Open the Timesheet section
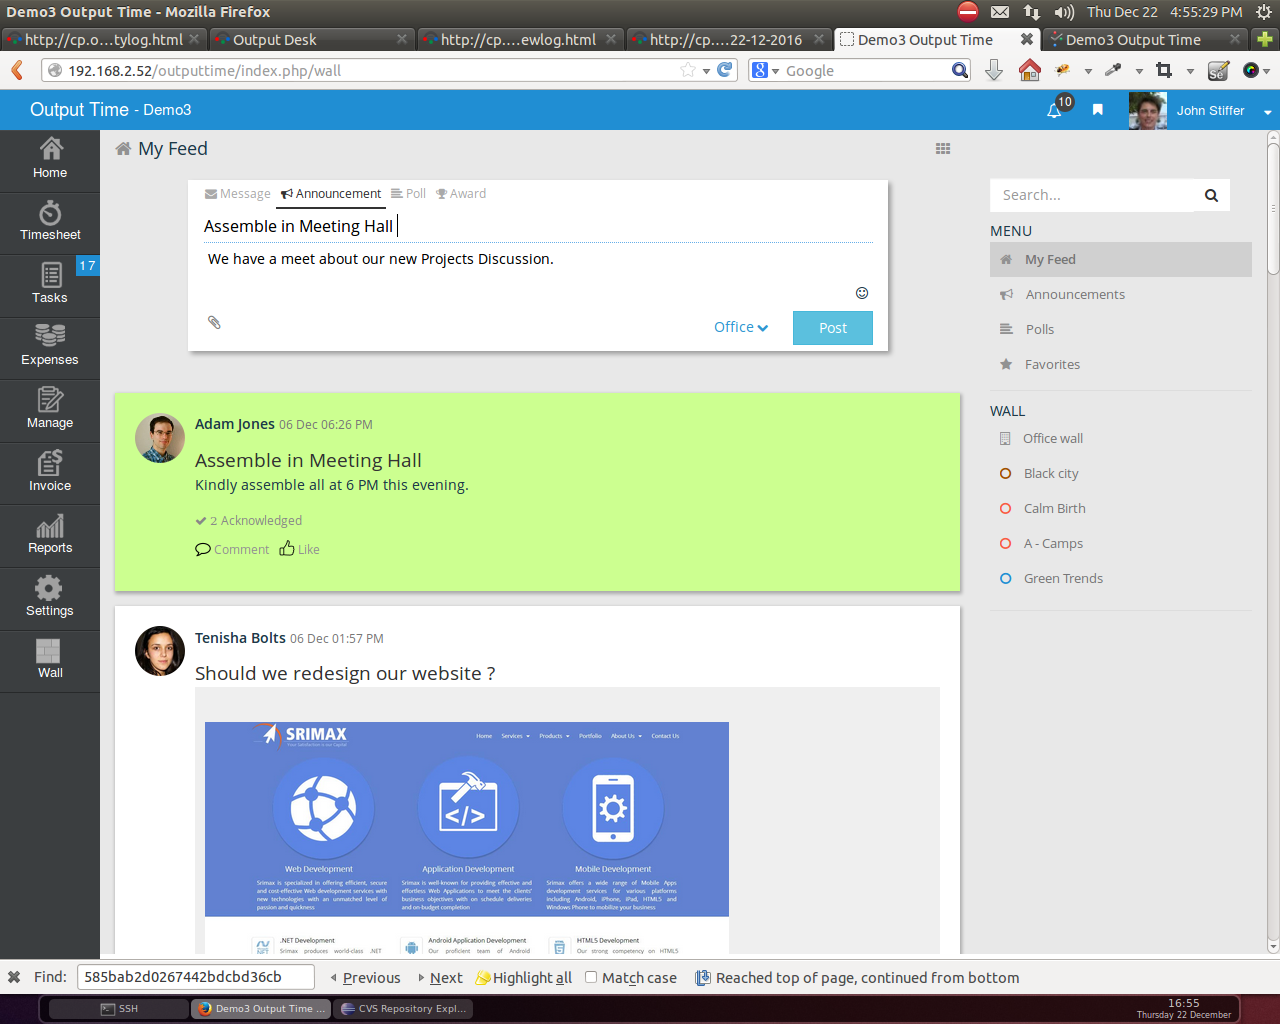The height and width of the screenshot is (1024, 1280). pyautogui.click(x=50, y=222)
